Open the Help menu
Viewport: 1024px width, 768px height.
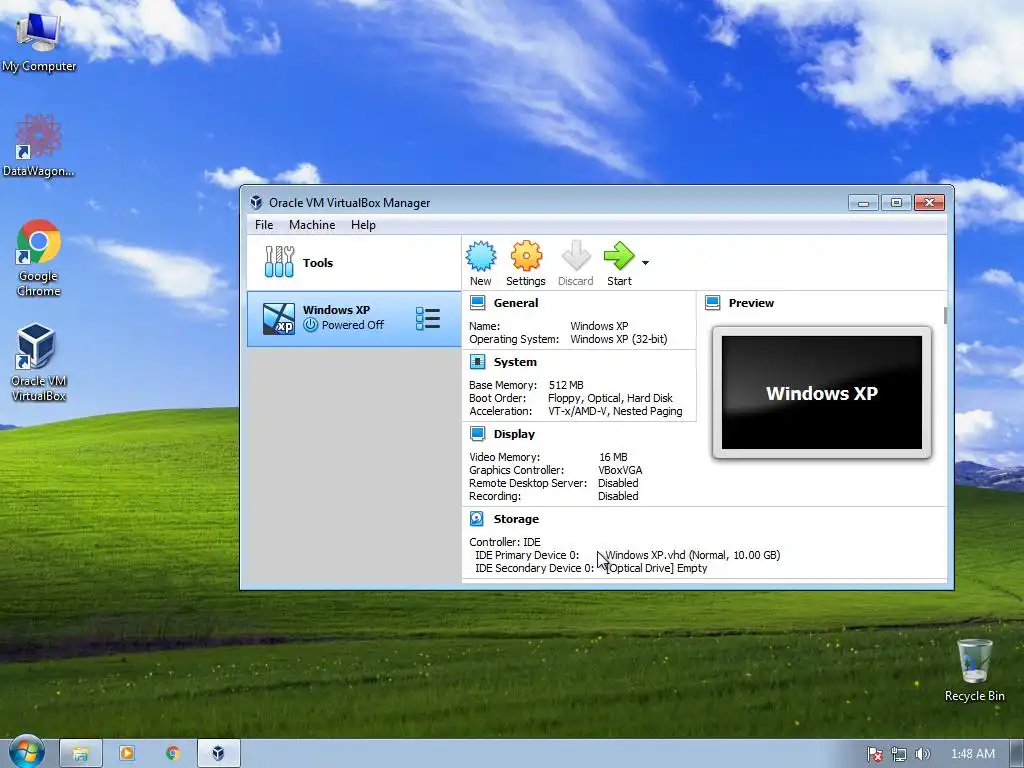363,225
